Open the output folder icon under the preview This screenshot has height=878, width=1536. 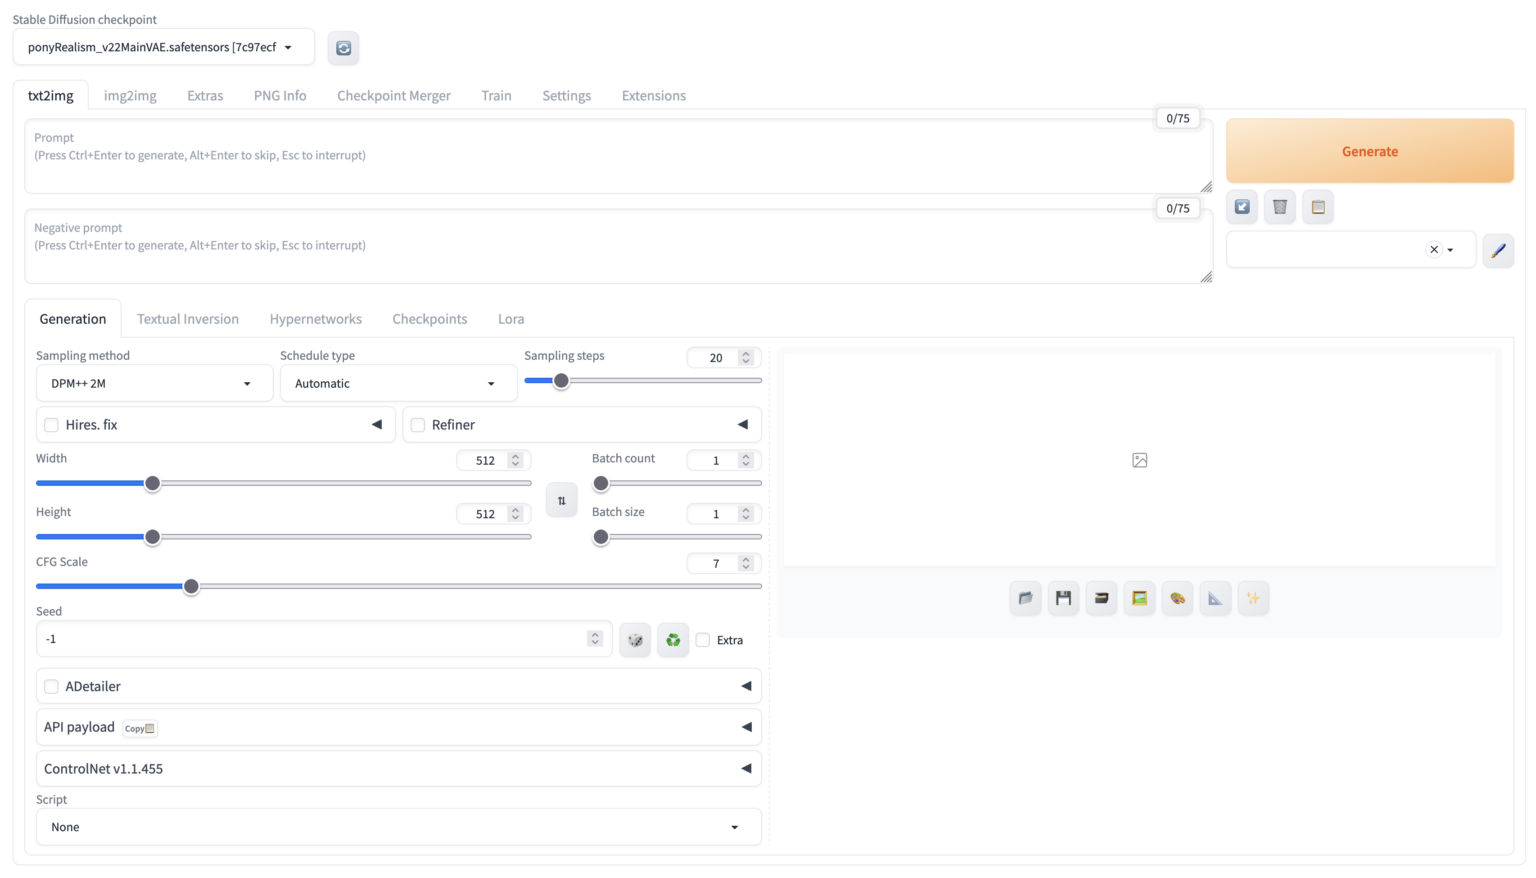point(1025,598)
